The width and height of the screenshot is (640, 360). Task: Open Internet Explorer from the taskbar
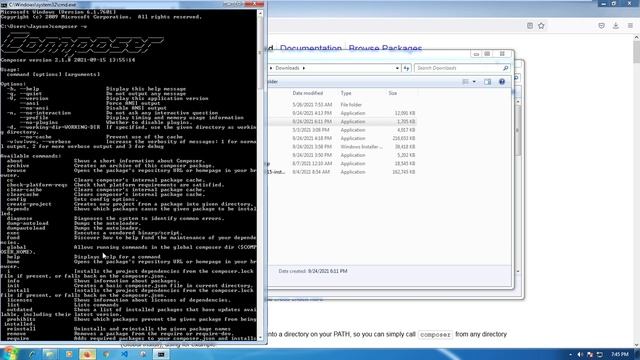coord(31,354)
